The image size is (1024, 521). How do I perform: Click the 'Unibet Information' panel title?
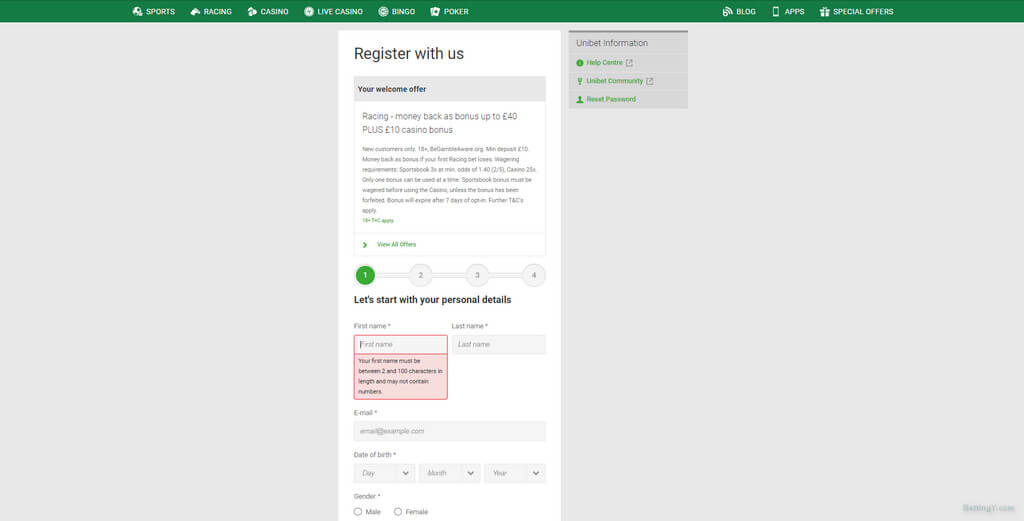pos(612,43)
